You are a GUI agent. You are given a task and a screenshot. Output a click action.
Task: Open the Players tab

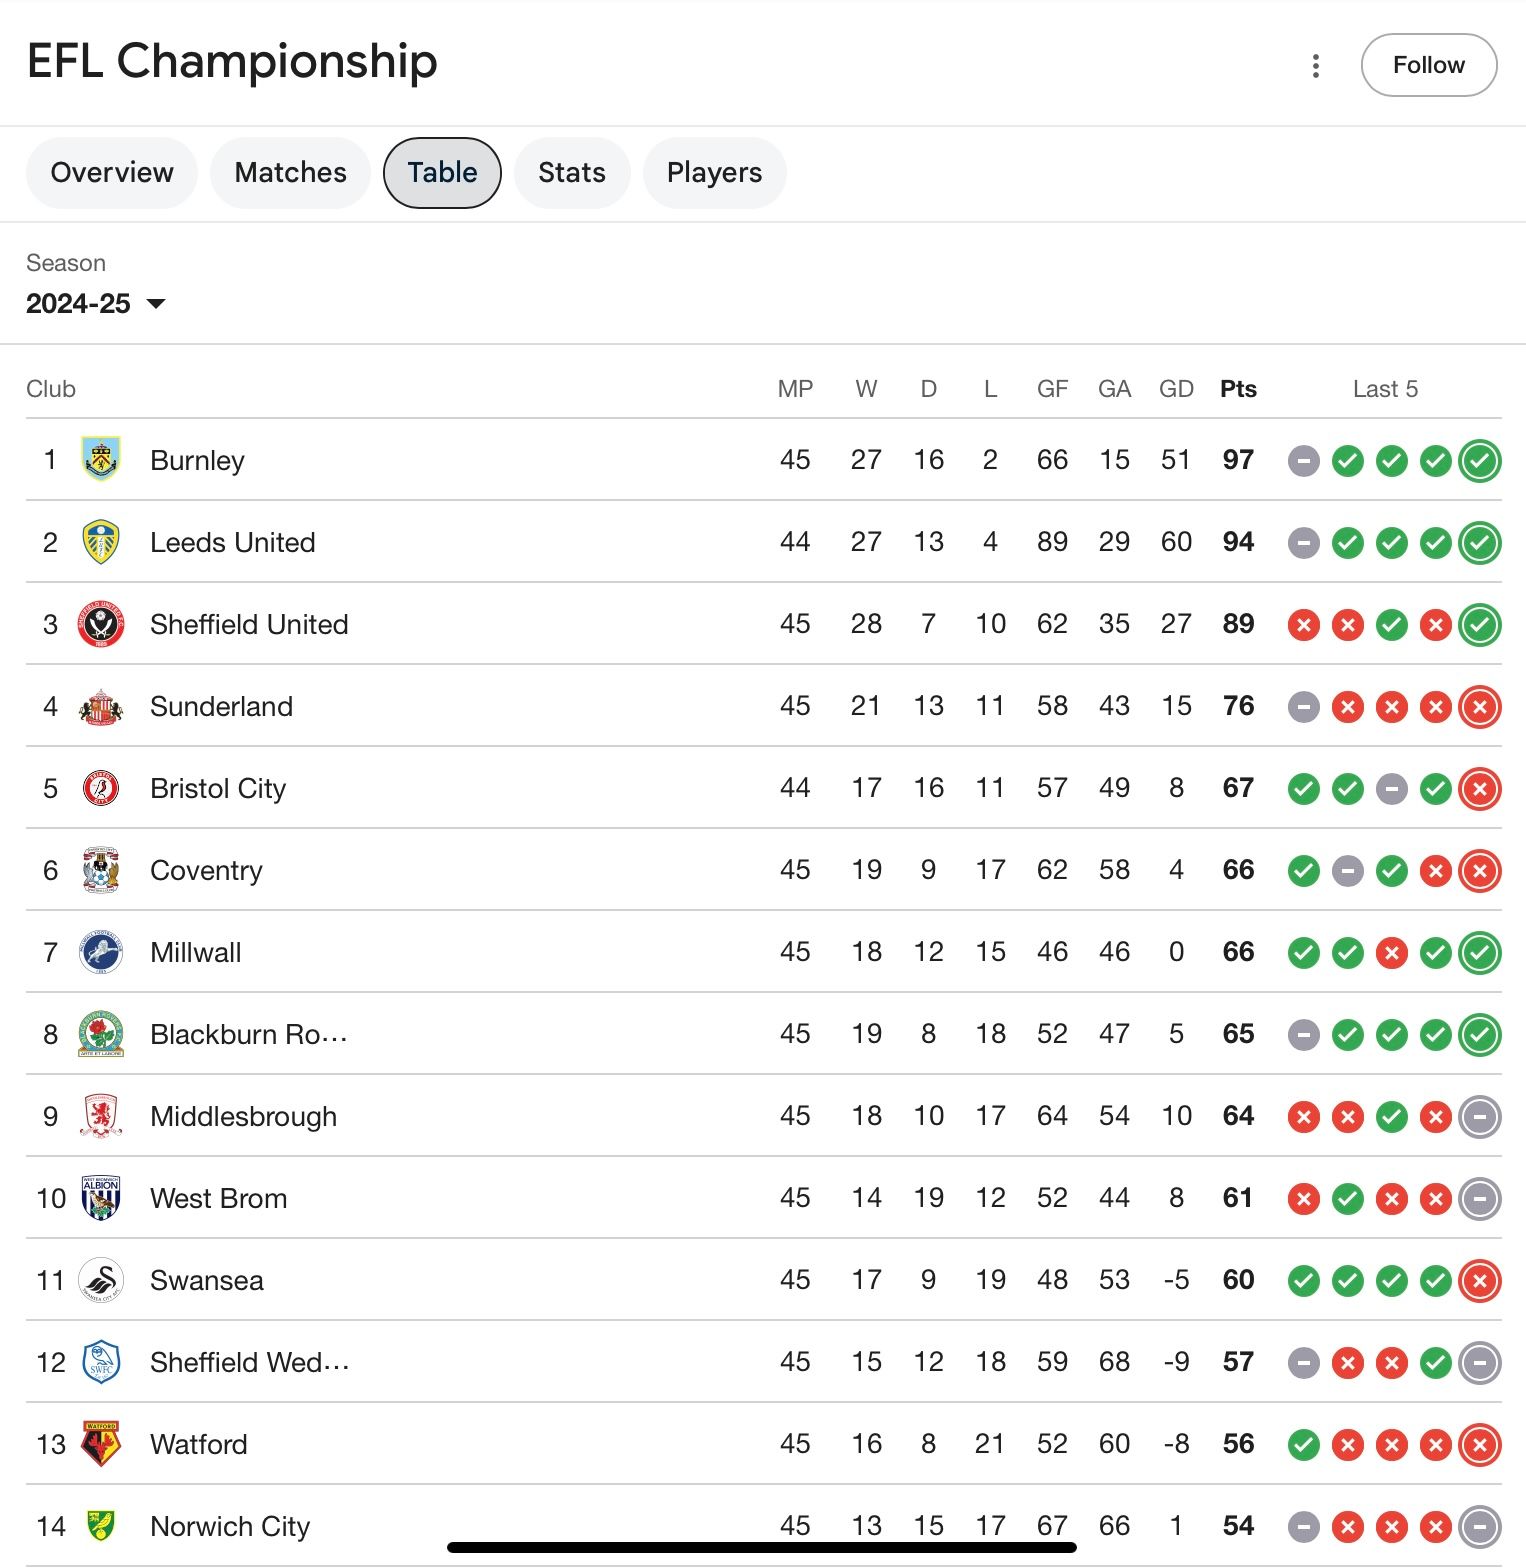[714, 173]
